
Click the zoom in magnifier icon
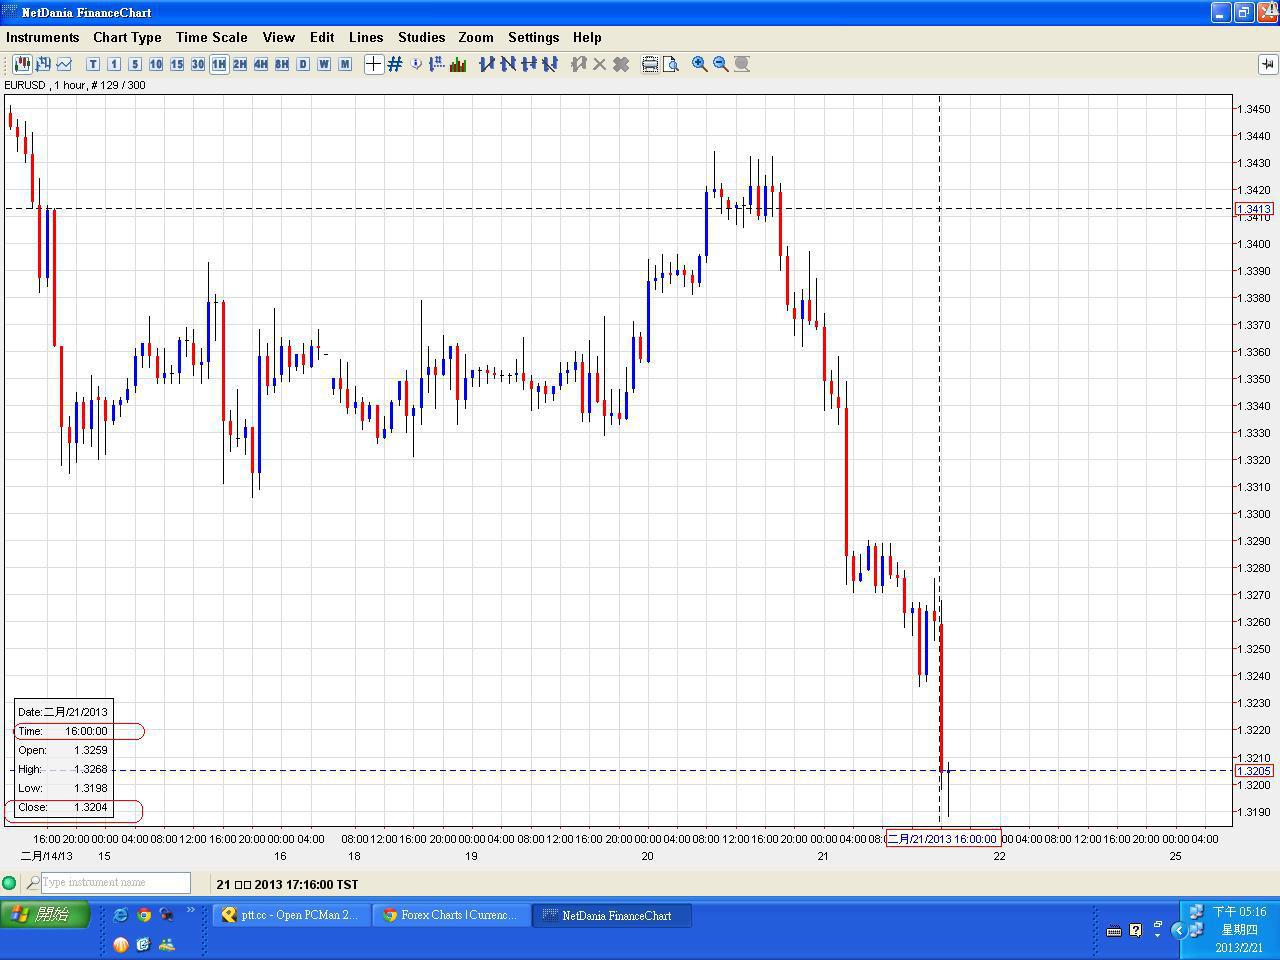[x=699, y=64]
